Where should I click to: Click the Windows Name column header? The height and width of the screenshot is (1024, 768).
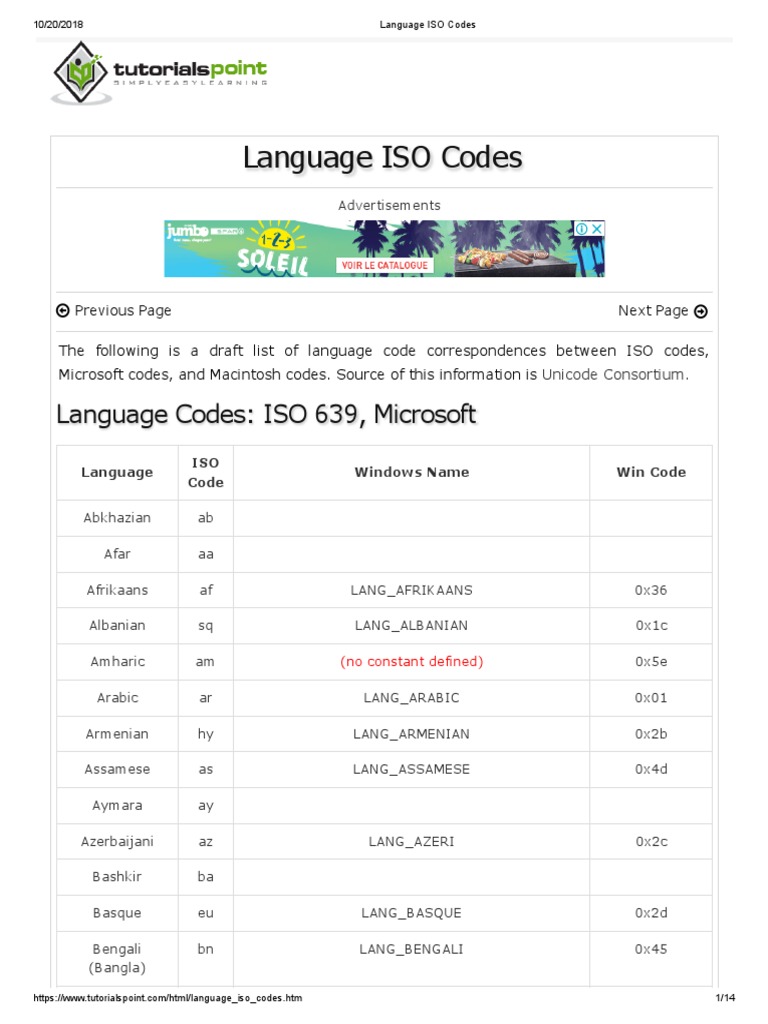(x=411, y=472)
